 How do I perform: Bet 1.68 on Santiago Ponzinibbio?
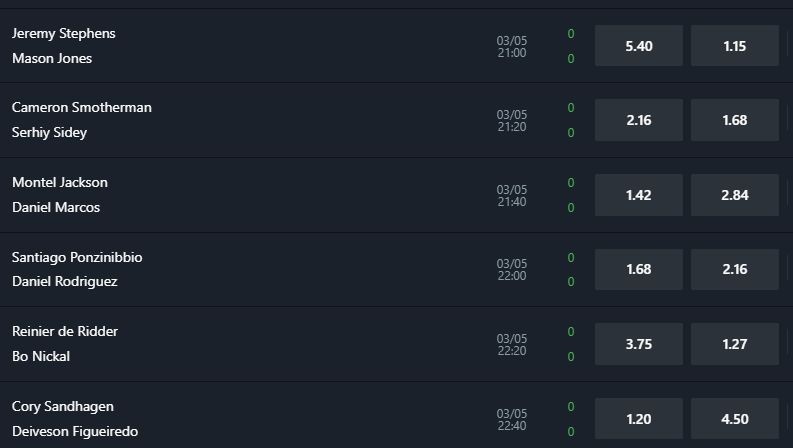pyautogui.click(x=639, y=270)
